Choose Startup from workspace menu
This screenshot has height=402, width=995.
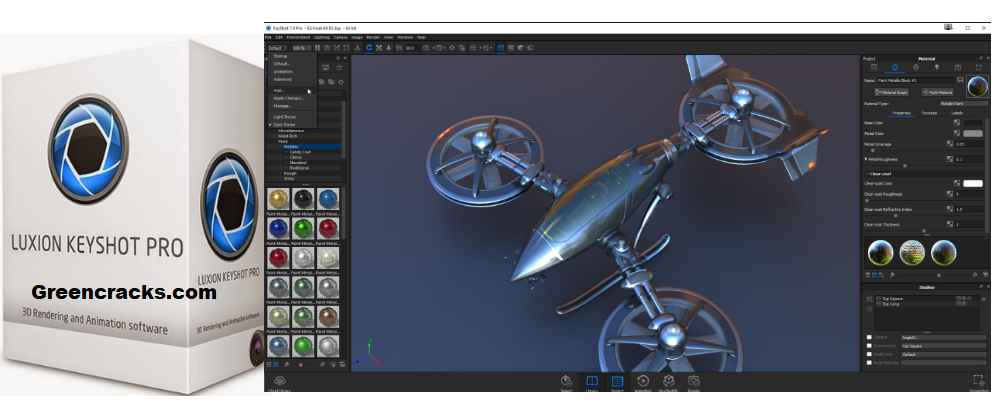click(280, 56)
